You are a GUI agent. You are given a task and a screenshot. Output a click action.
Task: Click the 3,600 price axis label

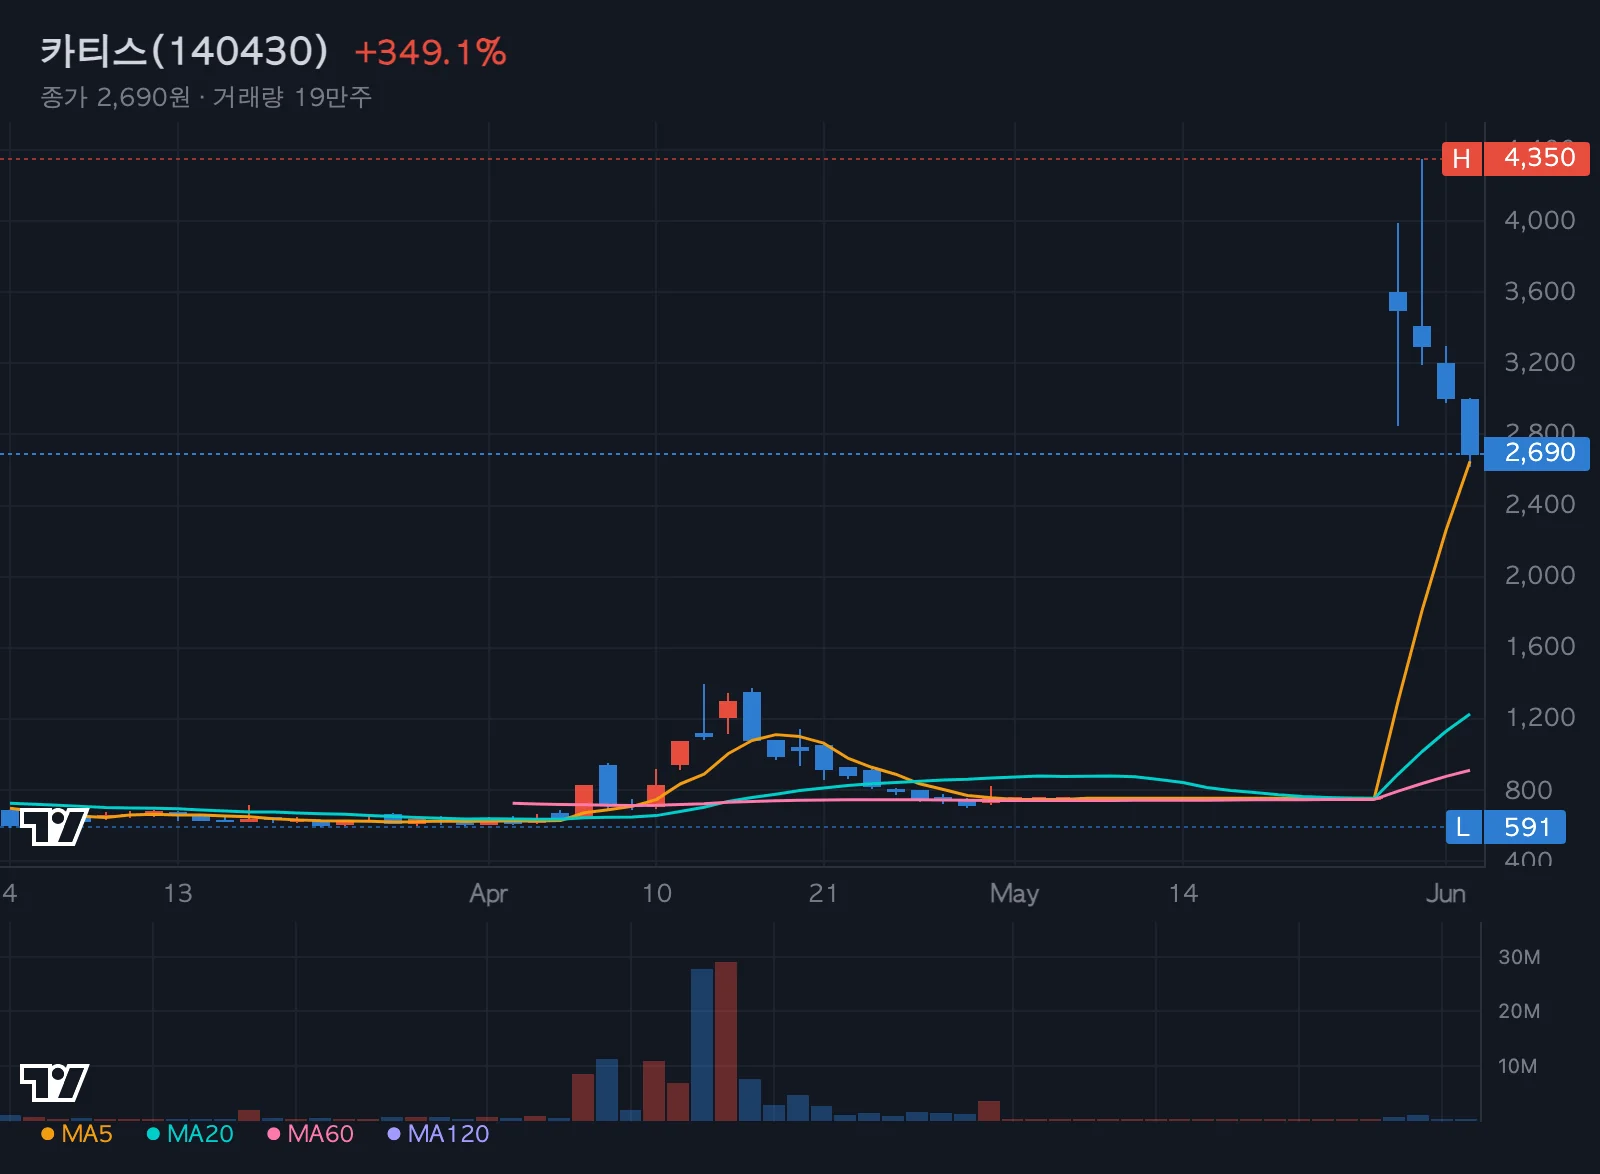coord(1539,291)
